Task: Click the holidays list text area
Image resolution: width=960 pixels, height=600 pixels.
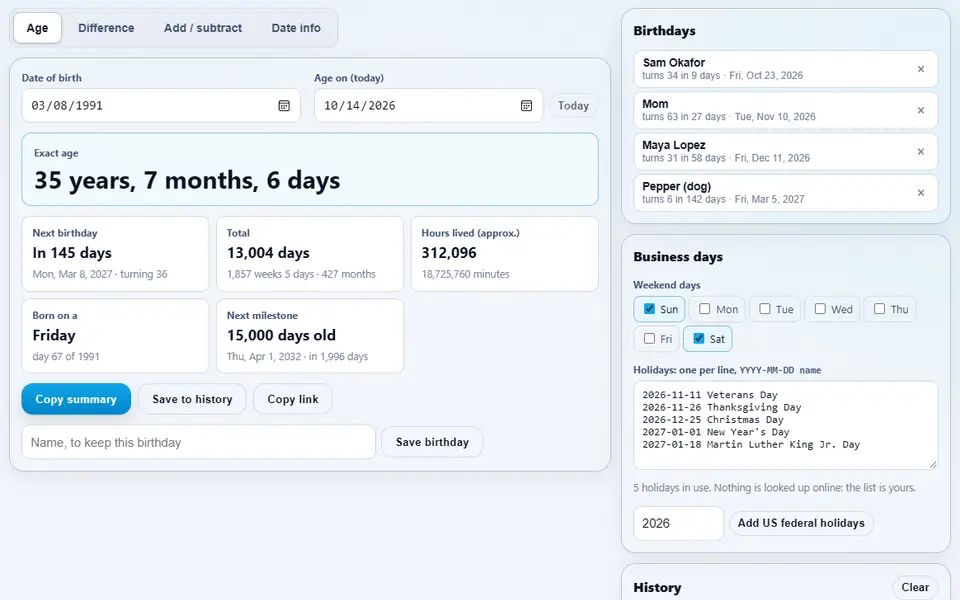Action: click(x=786, y=426)
